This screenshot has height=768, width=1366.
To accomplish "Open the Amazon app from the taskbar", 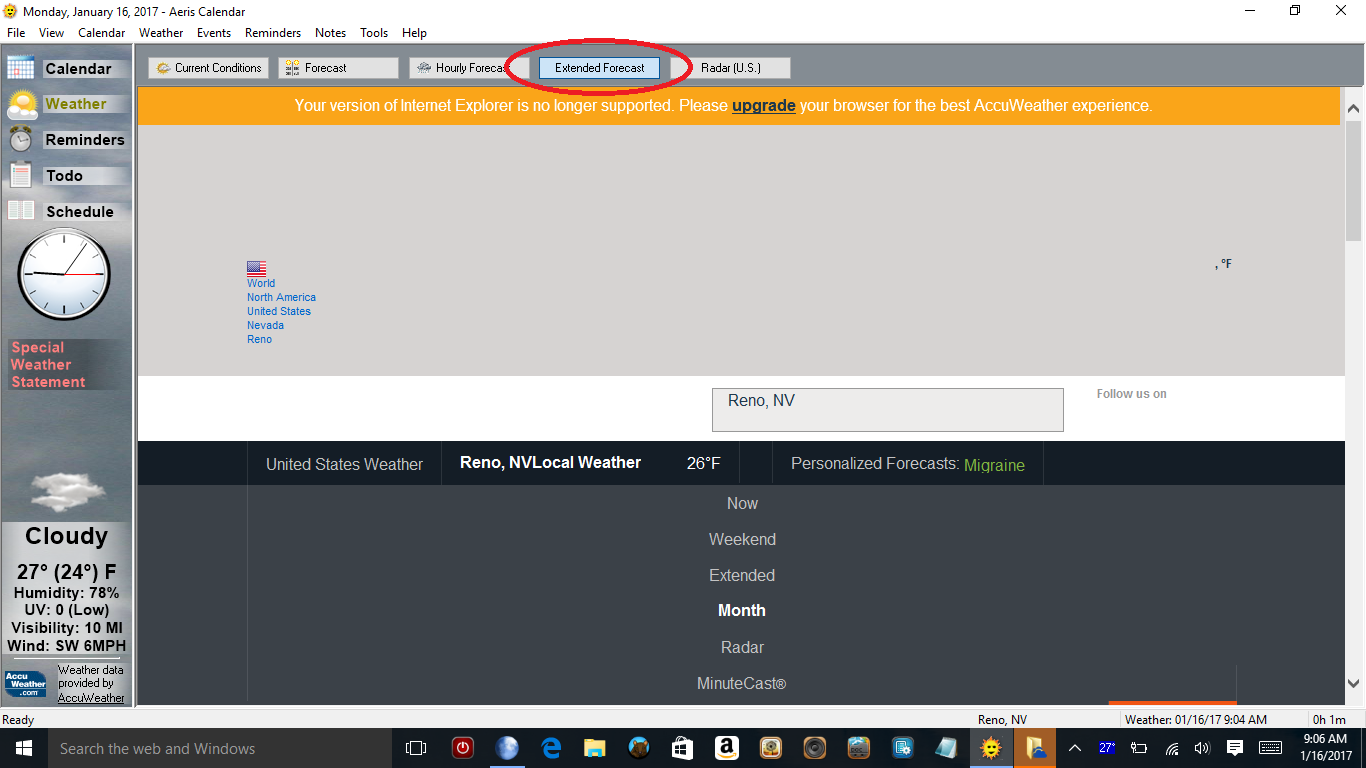I will [x=727, y=748].
